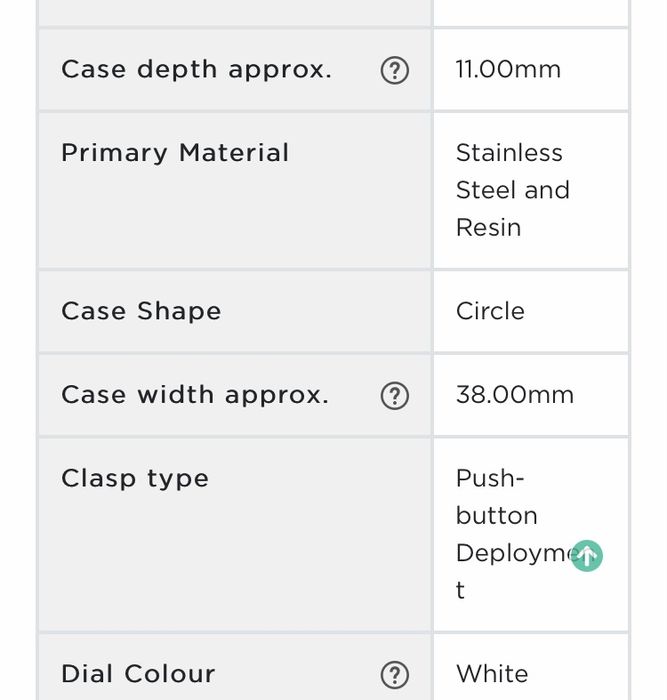
Task: Click the "Stainless Steel and Resin" value
Action: tap(512, 190)
